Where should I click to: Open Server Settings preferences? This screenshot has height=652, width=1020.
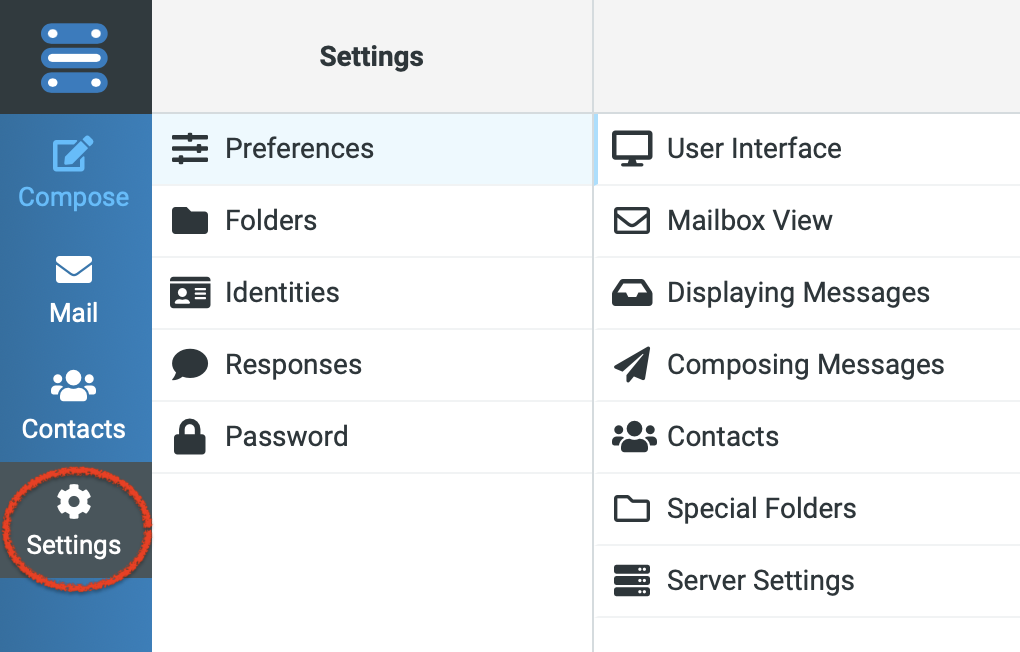click(x=807, y=582)
